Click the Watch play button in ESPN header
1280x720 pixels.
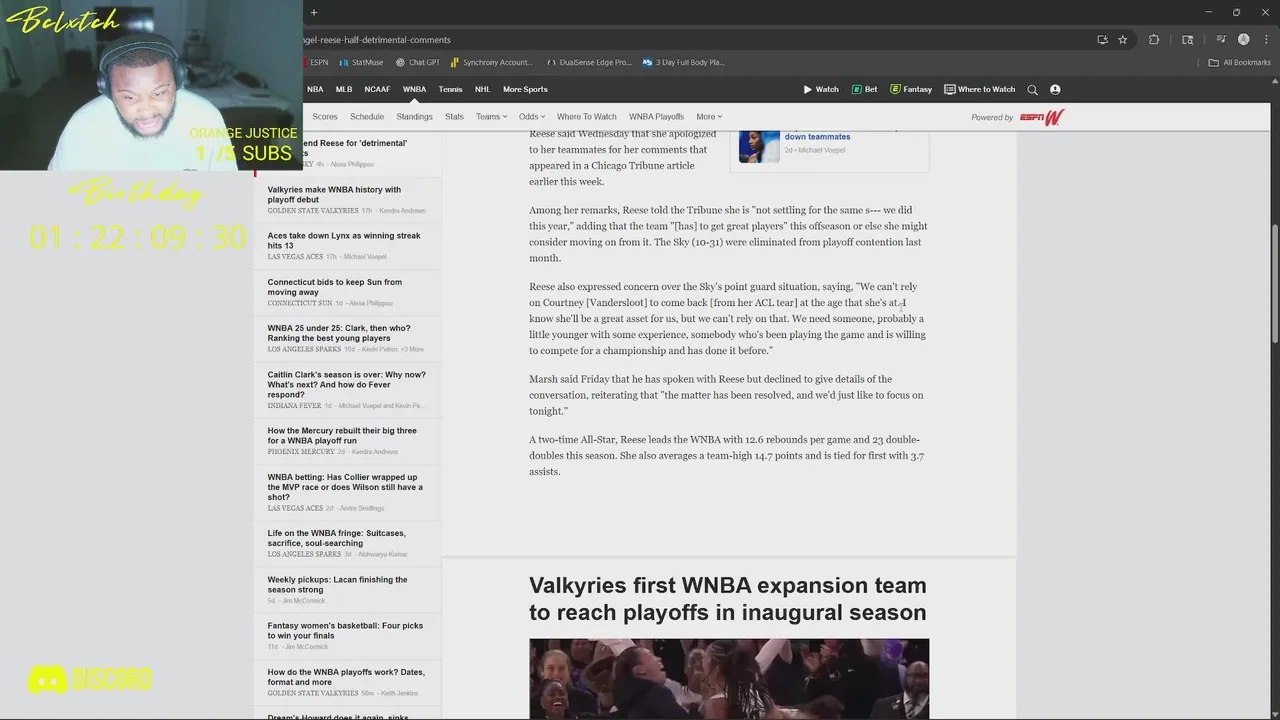pos(821,90)
